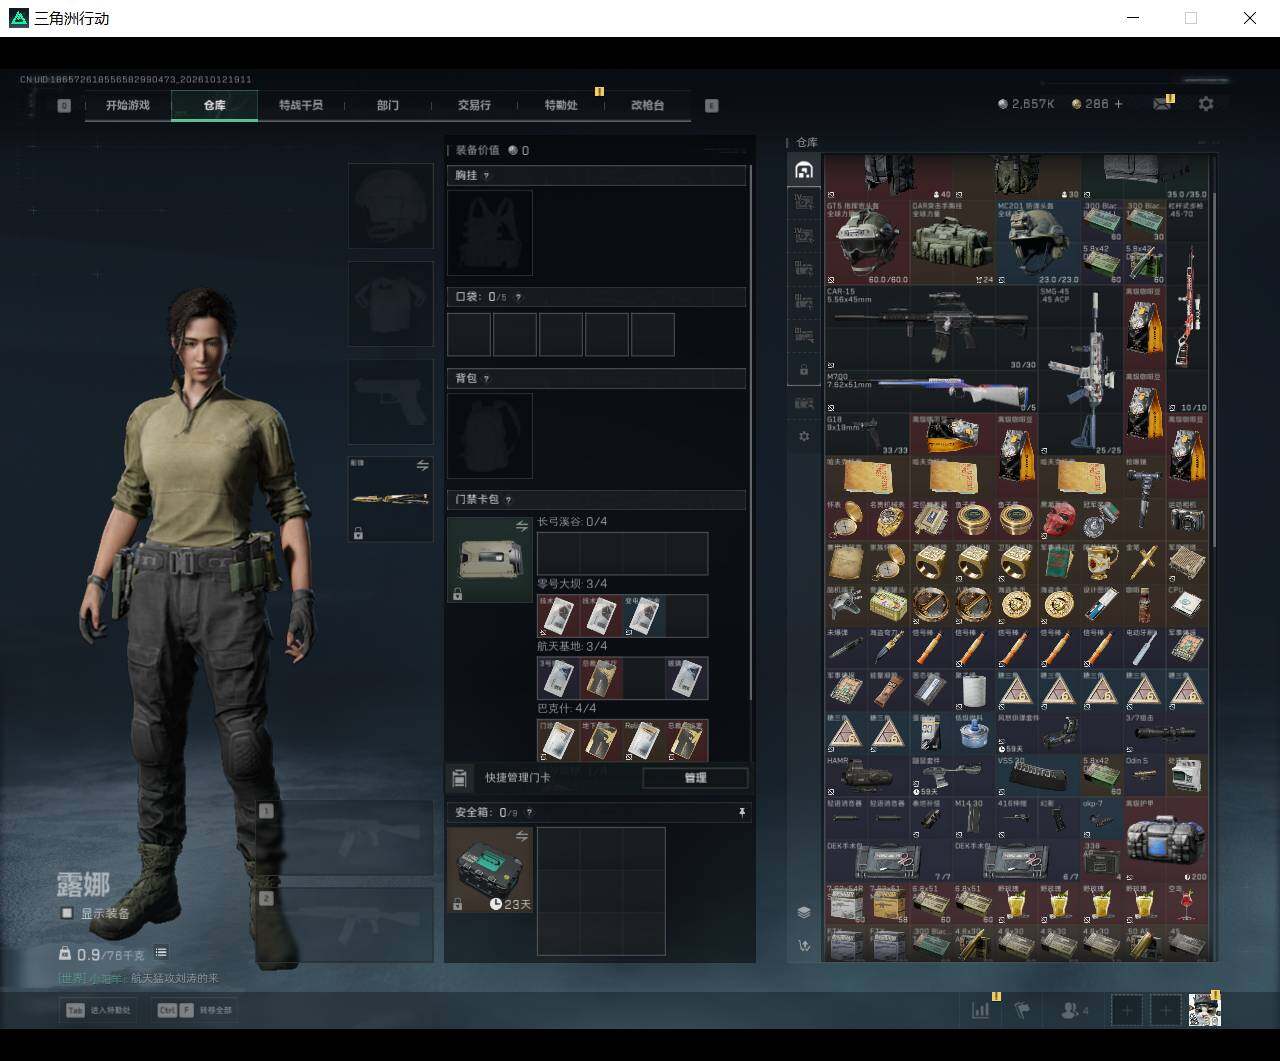Open the mail inbox envelope icon
This screenshot has height=1061, width=1280.
[1161, 104]
